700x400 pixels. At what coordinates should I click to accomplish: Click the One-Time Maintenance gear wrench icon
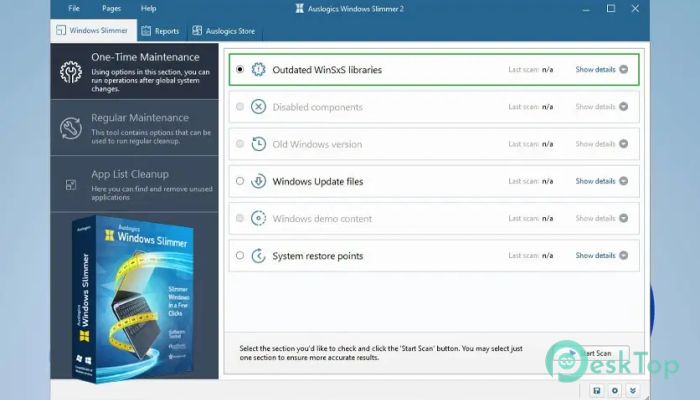[x=71, y=72]
